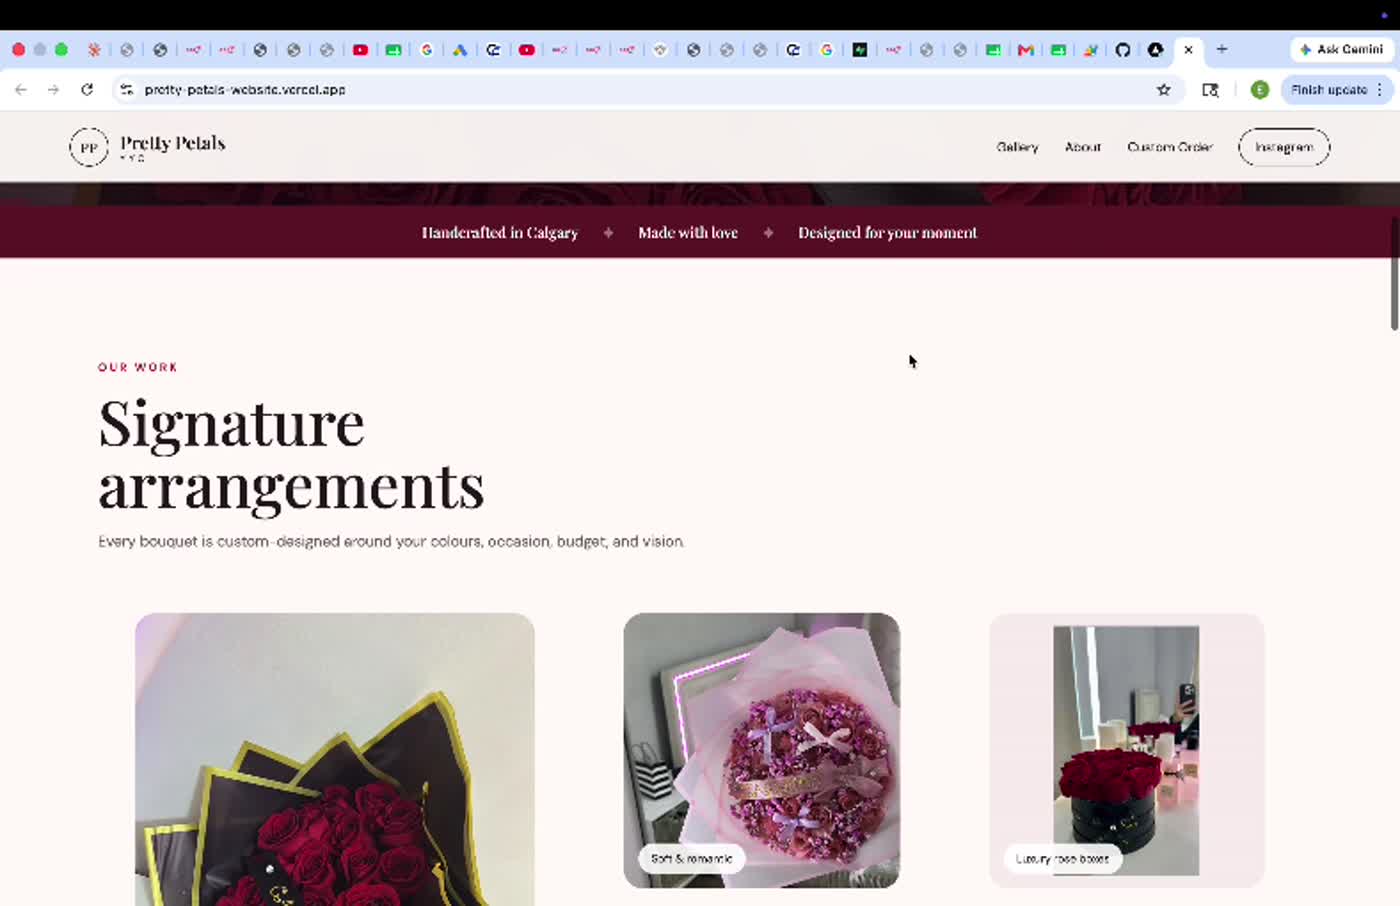Switch to the tab with black circle triangle favicon
Image resolution: width=1400 pixels, height=906 pixels.
1155,49
